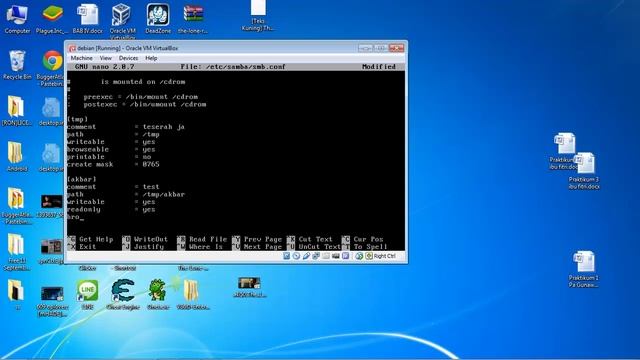This screenshot has height=360, width=640.
Task: Click the preexec = /bin/mount /cdrom line
Action: coord(140,97)
